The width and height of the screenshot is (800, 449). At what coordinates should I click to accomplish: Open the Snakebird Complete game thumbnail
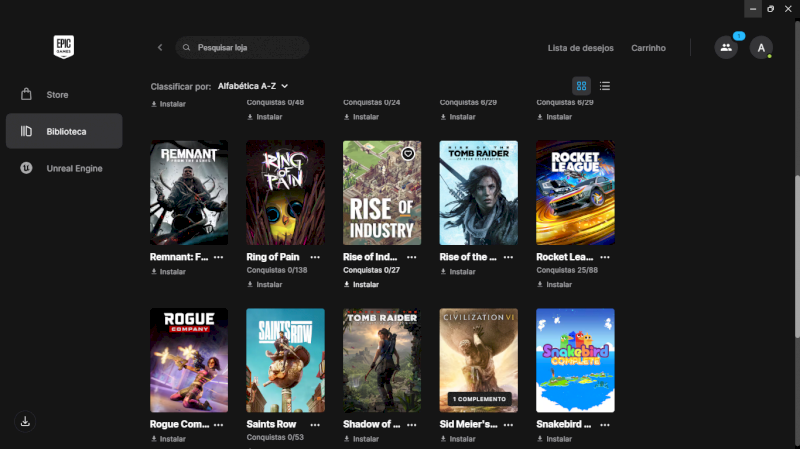point(575,360)
